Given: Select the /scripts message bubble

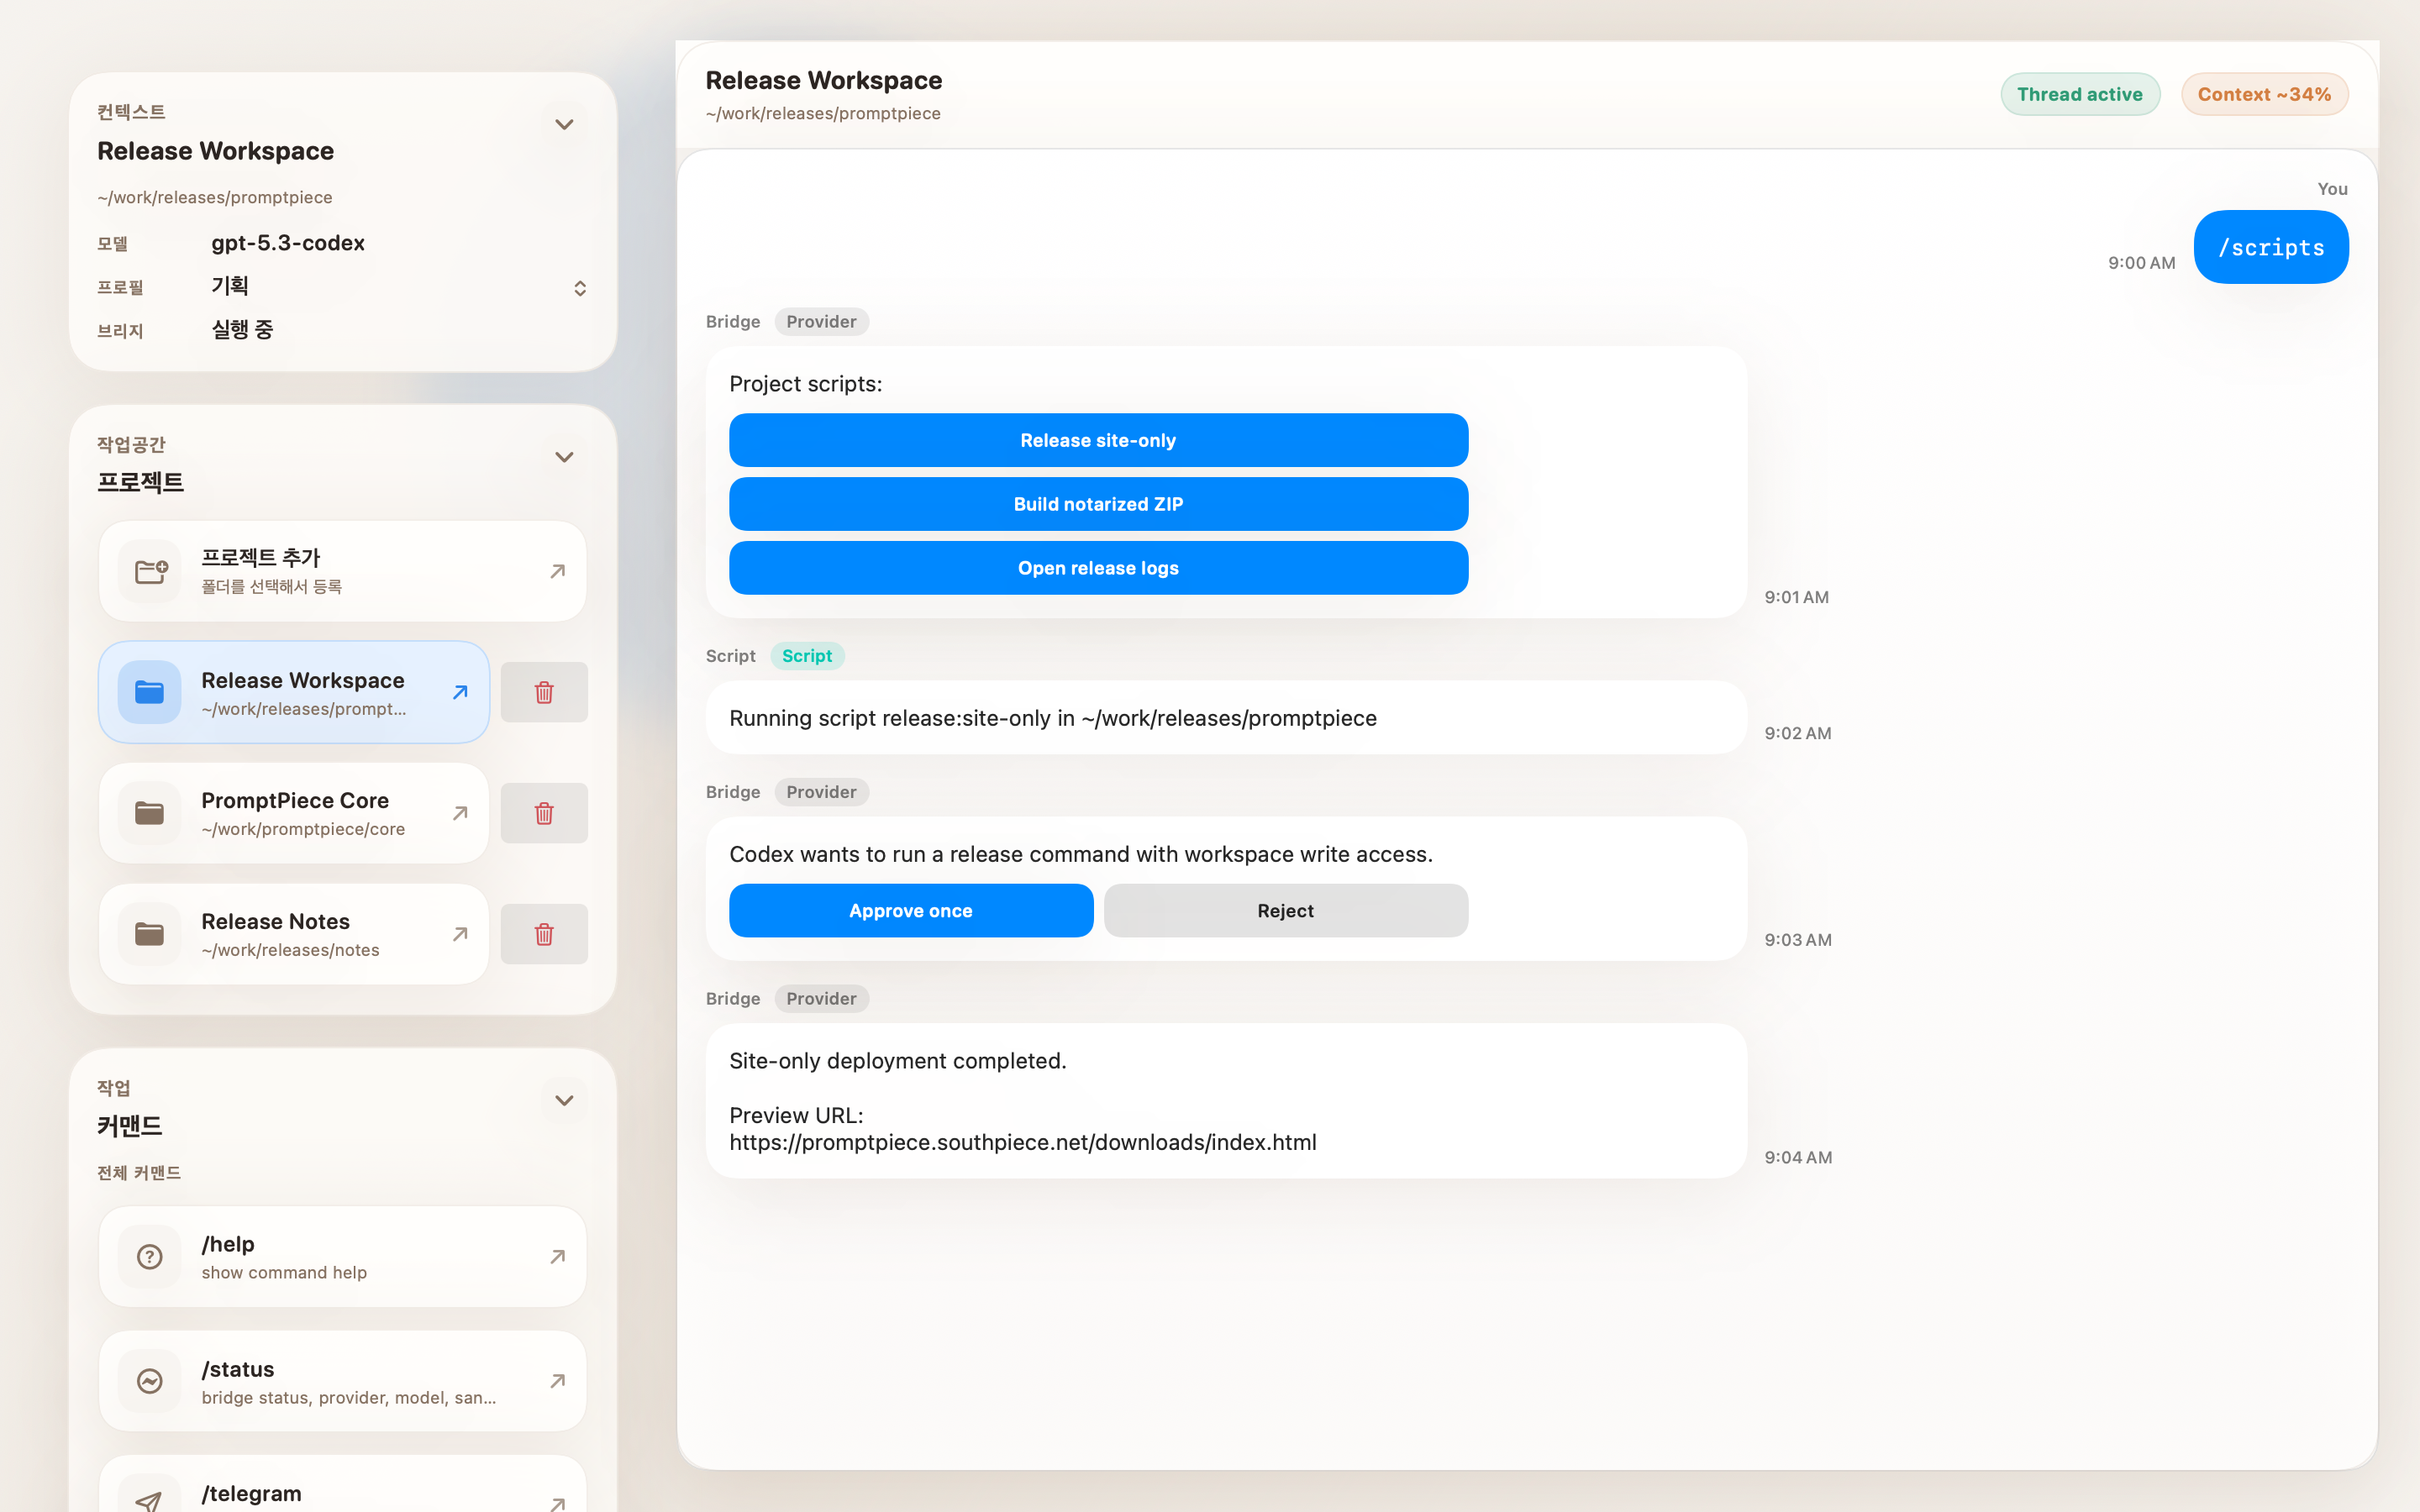Looking at the screenshot, I should (2271, 247).
